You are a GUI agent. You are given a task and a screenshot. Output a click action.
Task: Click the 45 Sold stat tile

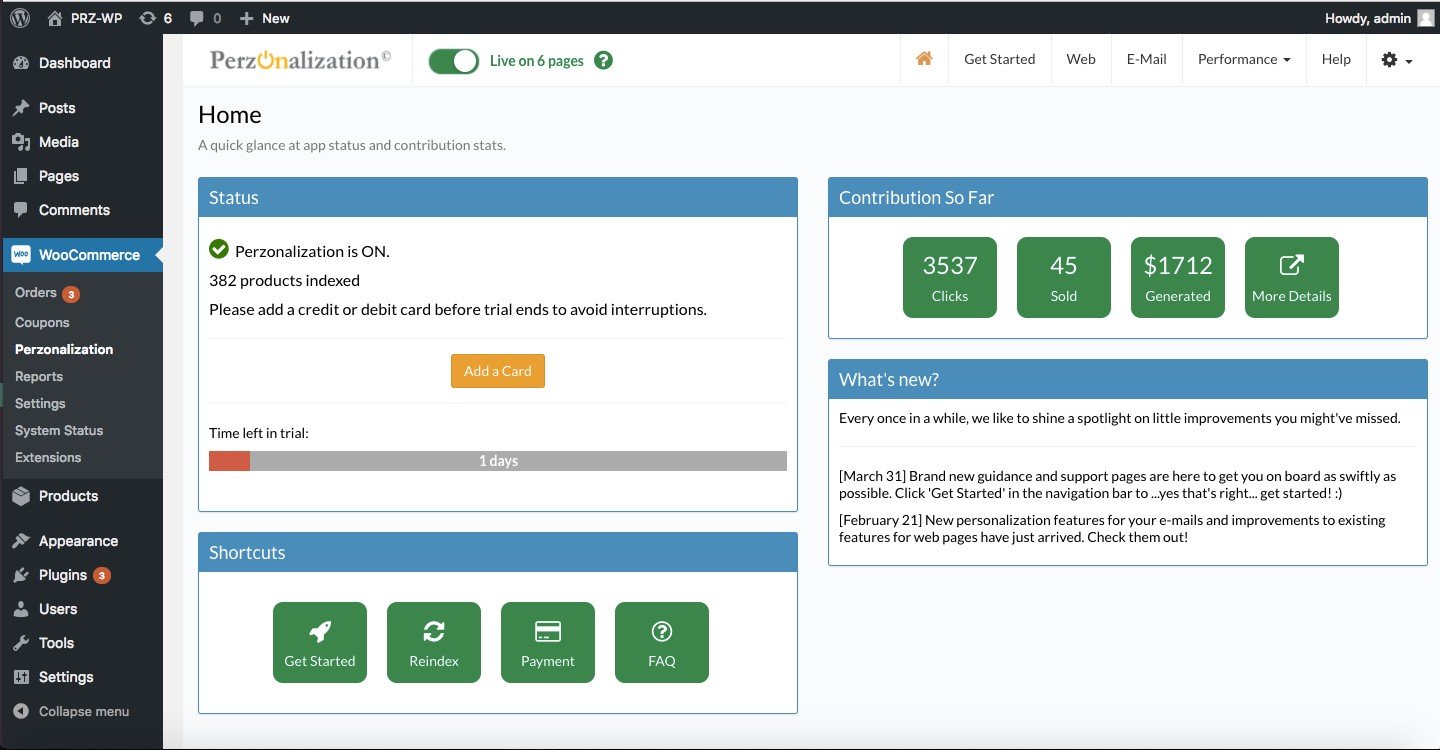click(x=1064, y=277)
